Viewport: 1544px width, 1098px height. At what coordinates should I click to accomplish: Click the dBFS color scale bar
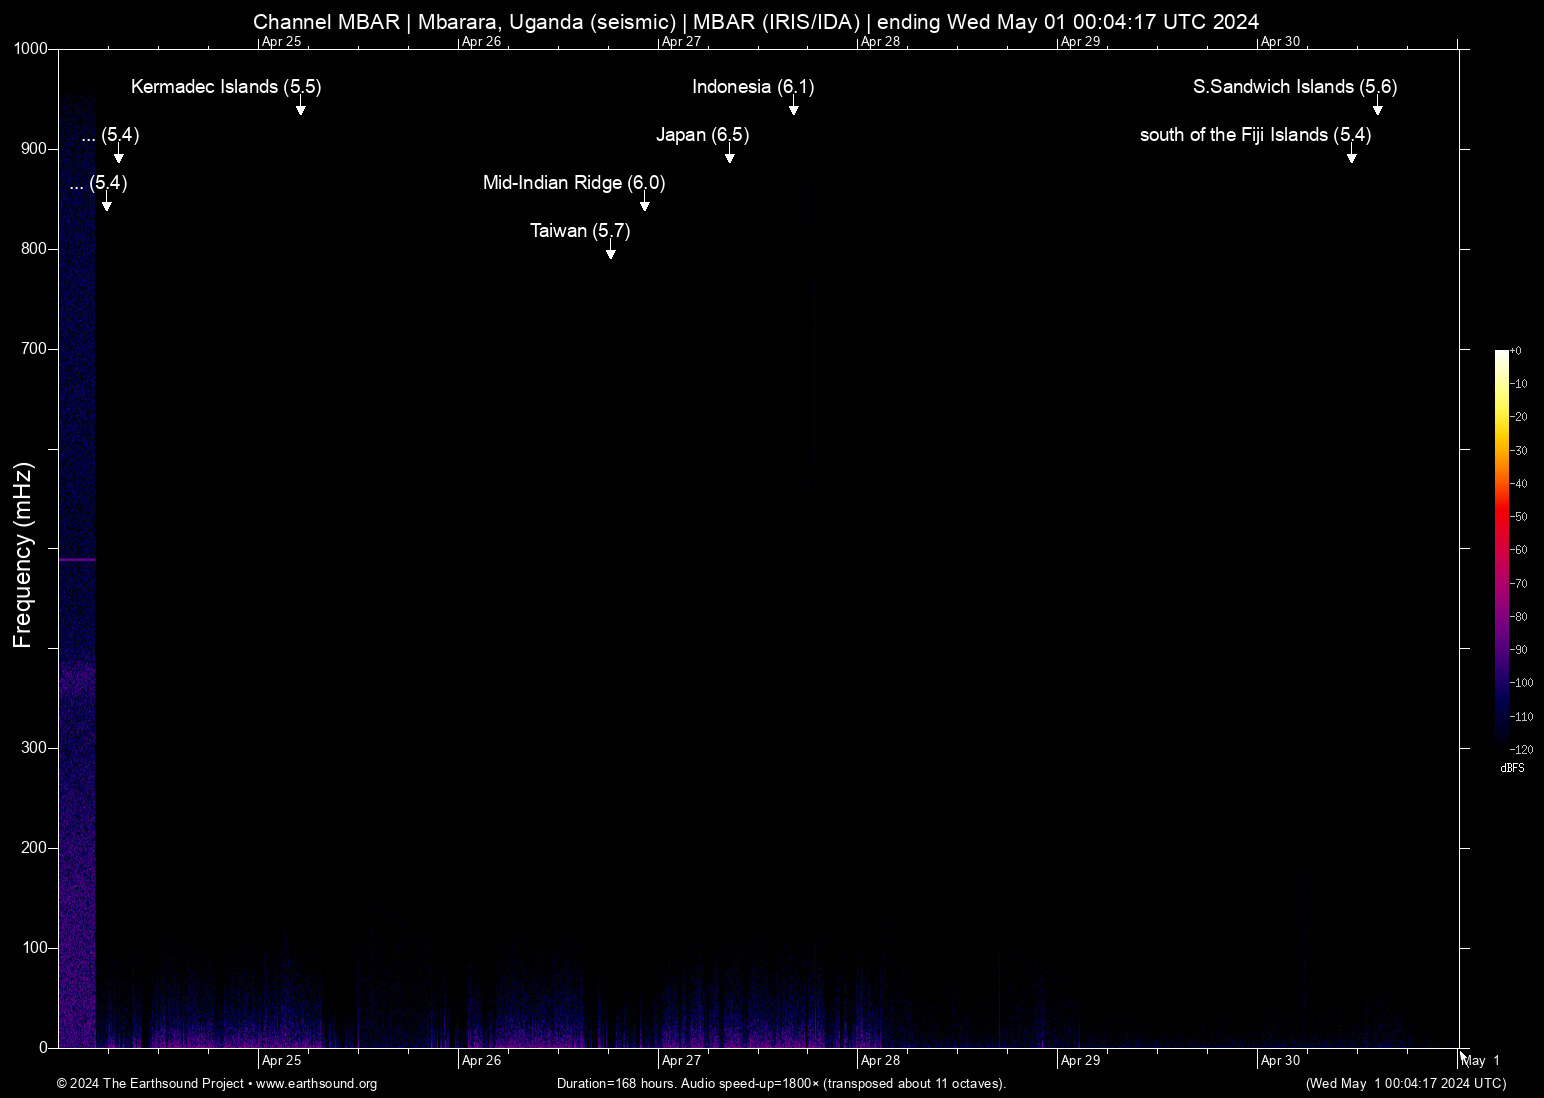coord(1501,548)
